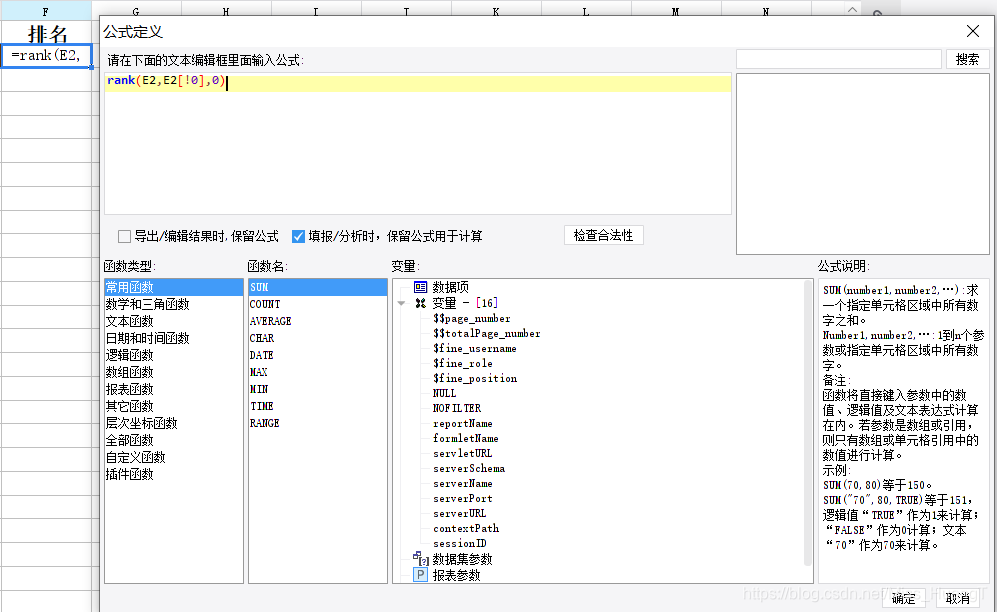Click the 取消 cancel button
Screen dimensions: 997x612
(x=957, y=598)
